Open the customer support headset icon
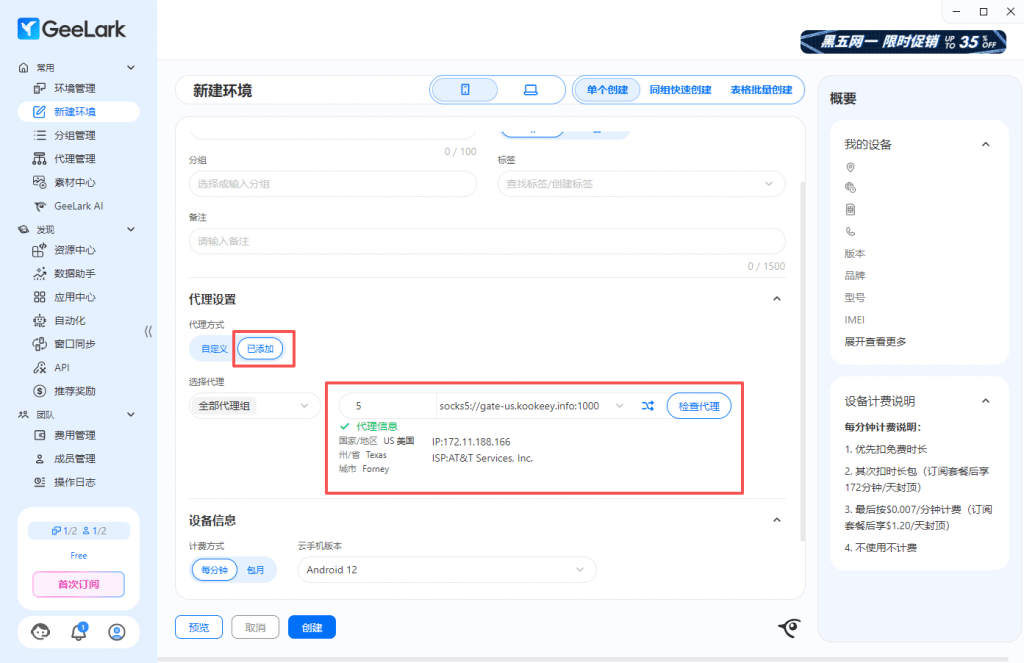Screen dimensions: 1024x663 tap(41, 631)
